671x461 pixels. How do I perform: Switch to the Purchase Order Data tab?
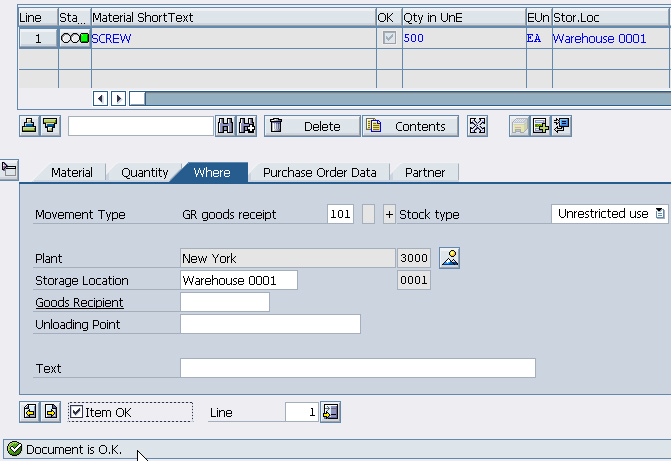point(319,172)
